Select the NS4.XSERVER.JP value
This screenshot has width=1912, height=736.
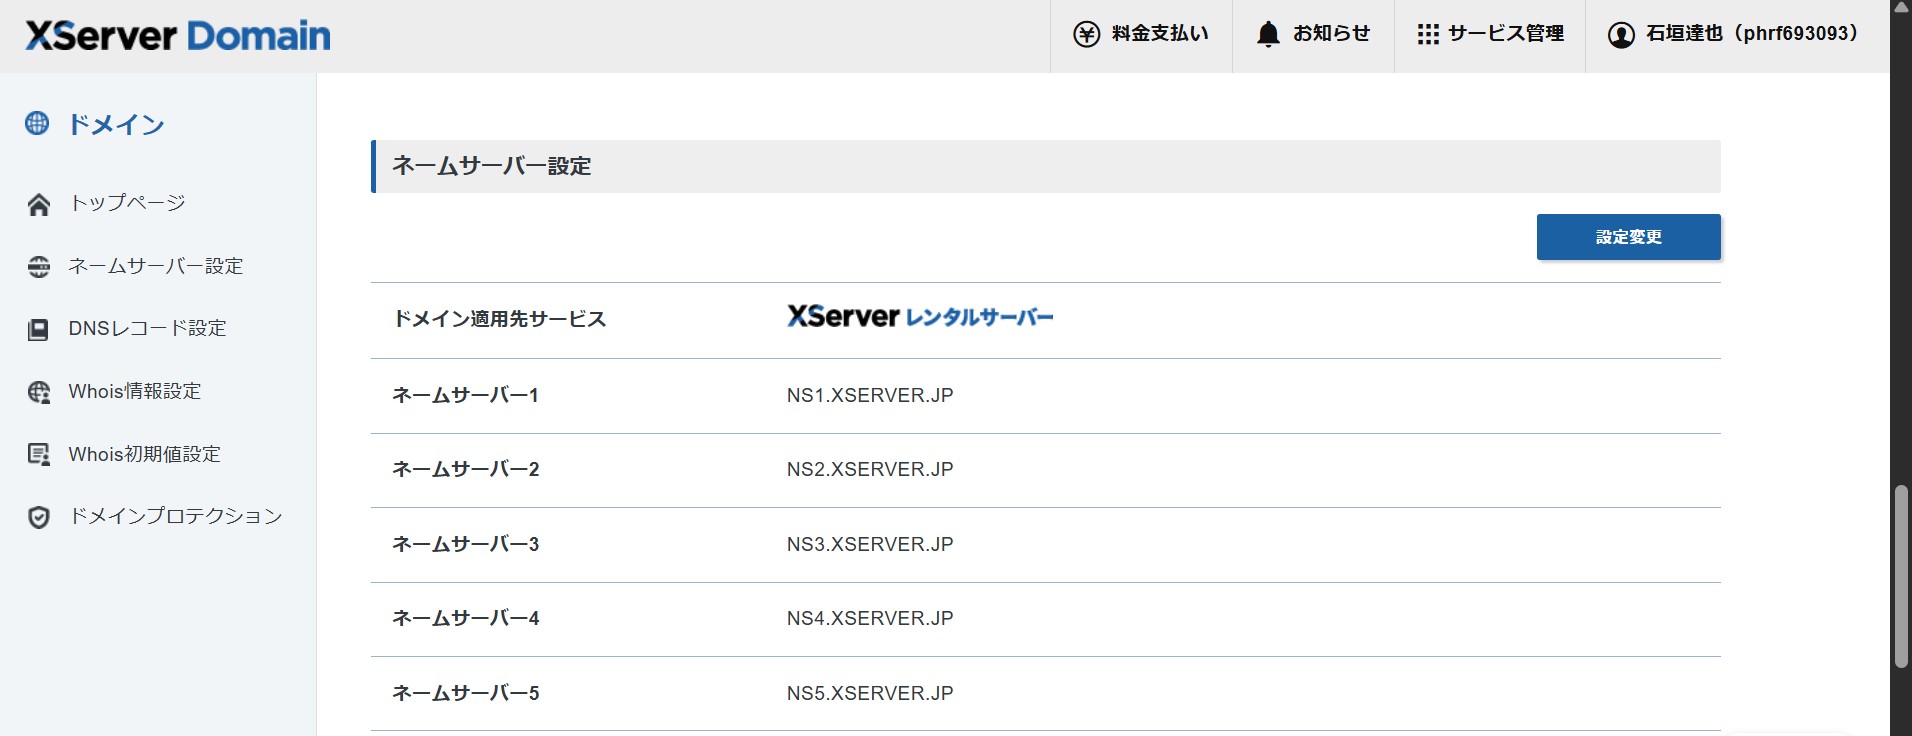pos(870,618)
